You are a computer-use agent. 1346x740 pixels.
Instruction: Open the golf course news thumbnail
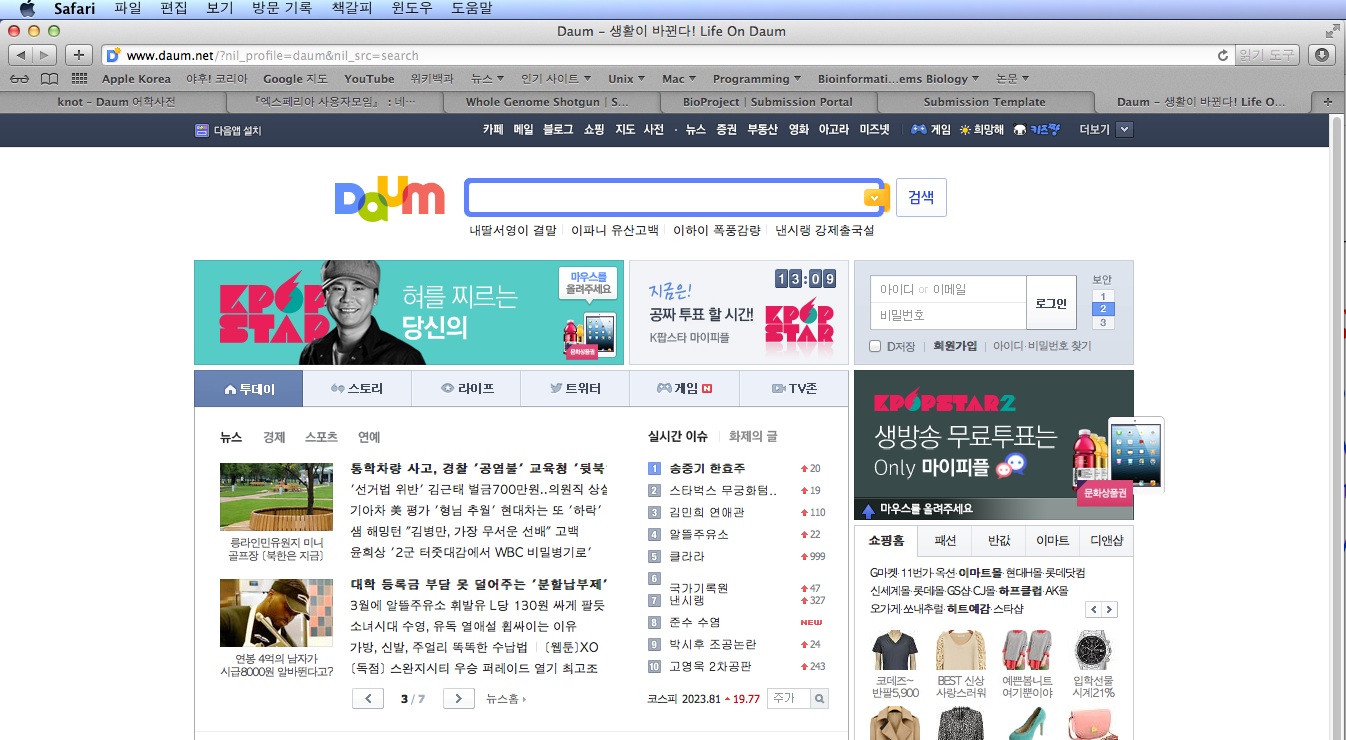277,497
